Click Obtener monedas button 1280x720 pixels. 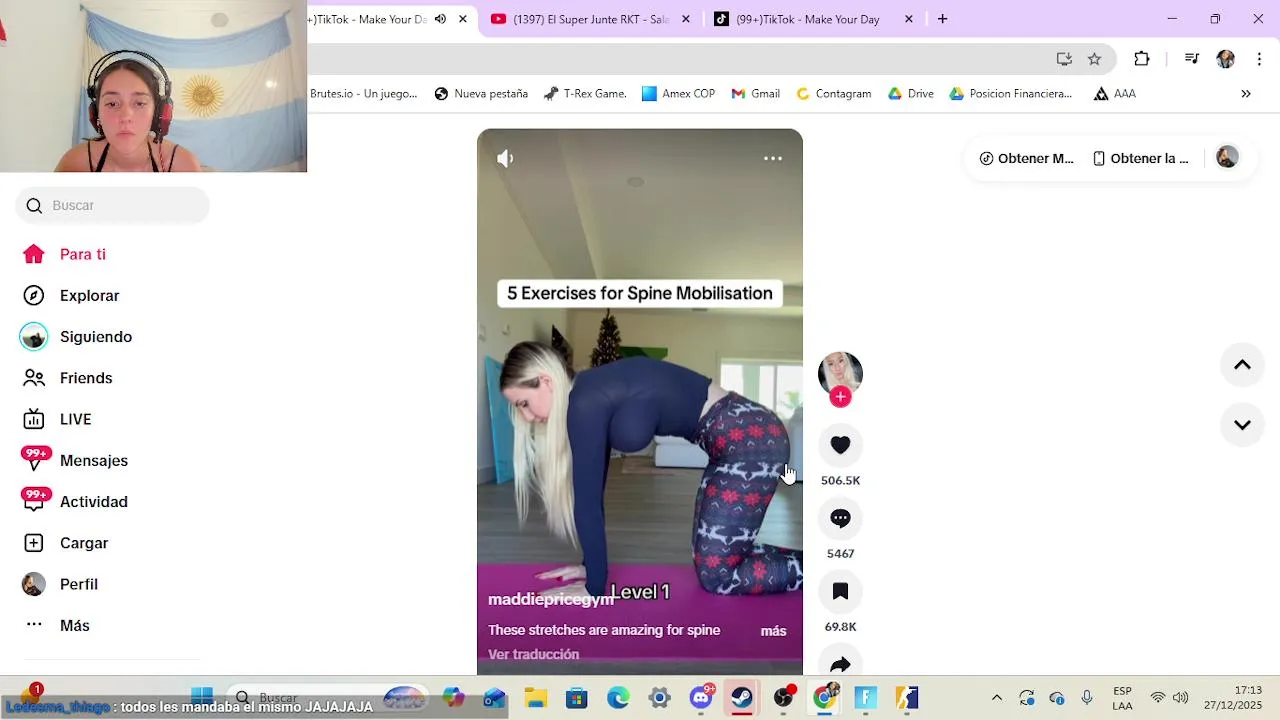pos(1026,158)
